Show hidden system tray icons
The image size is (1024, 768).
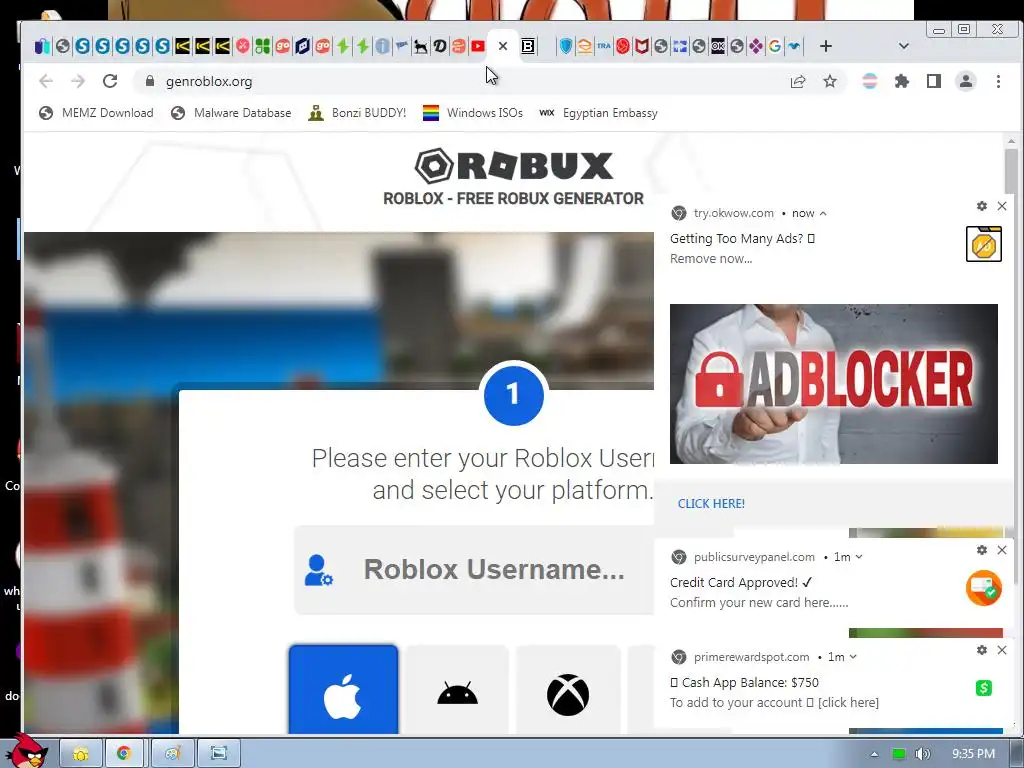pyautogui.click(x=874, y=754)
